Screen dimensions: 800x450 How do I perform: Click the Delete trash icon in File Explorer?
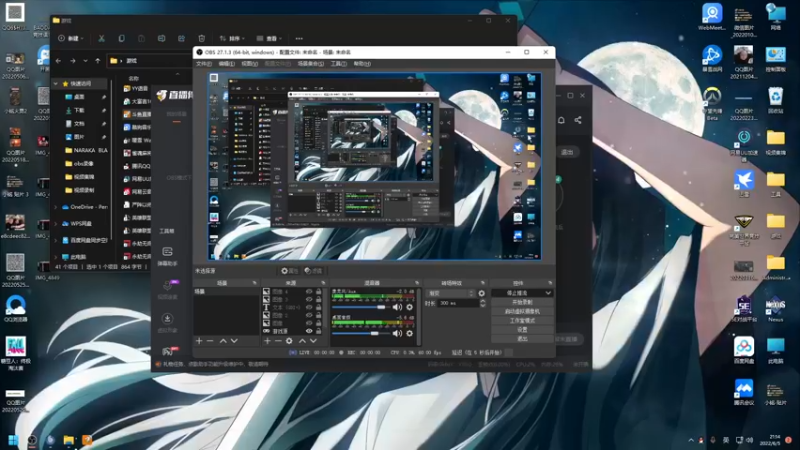point(202,38)
